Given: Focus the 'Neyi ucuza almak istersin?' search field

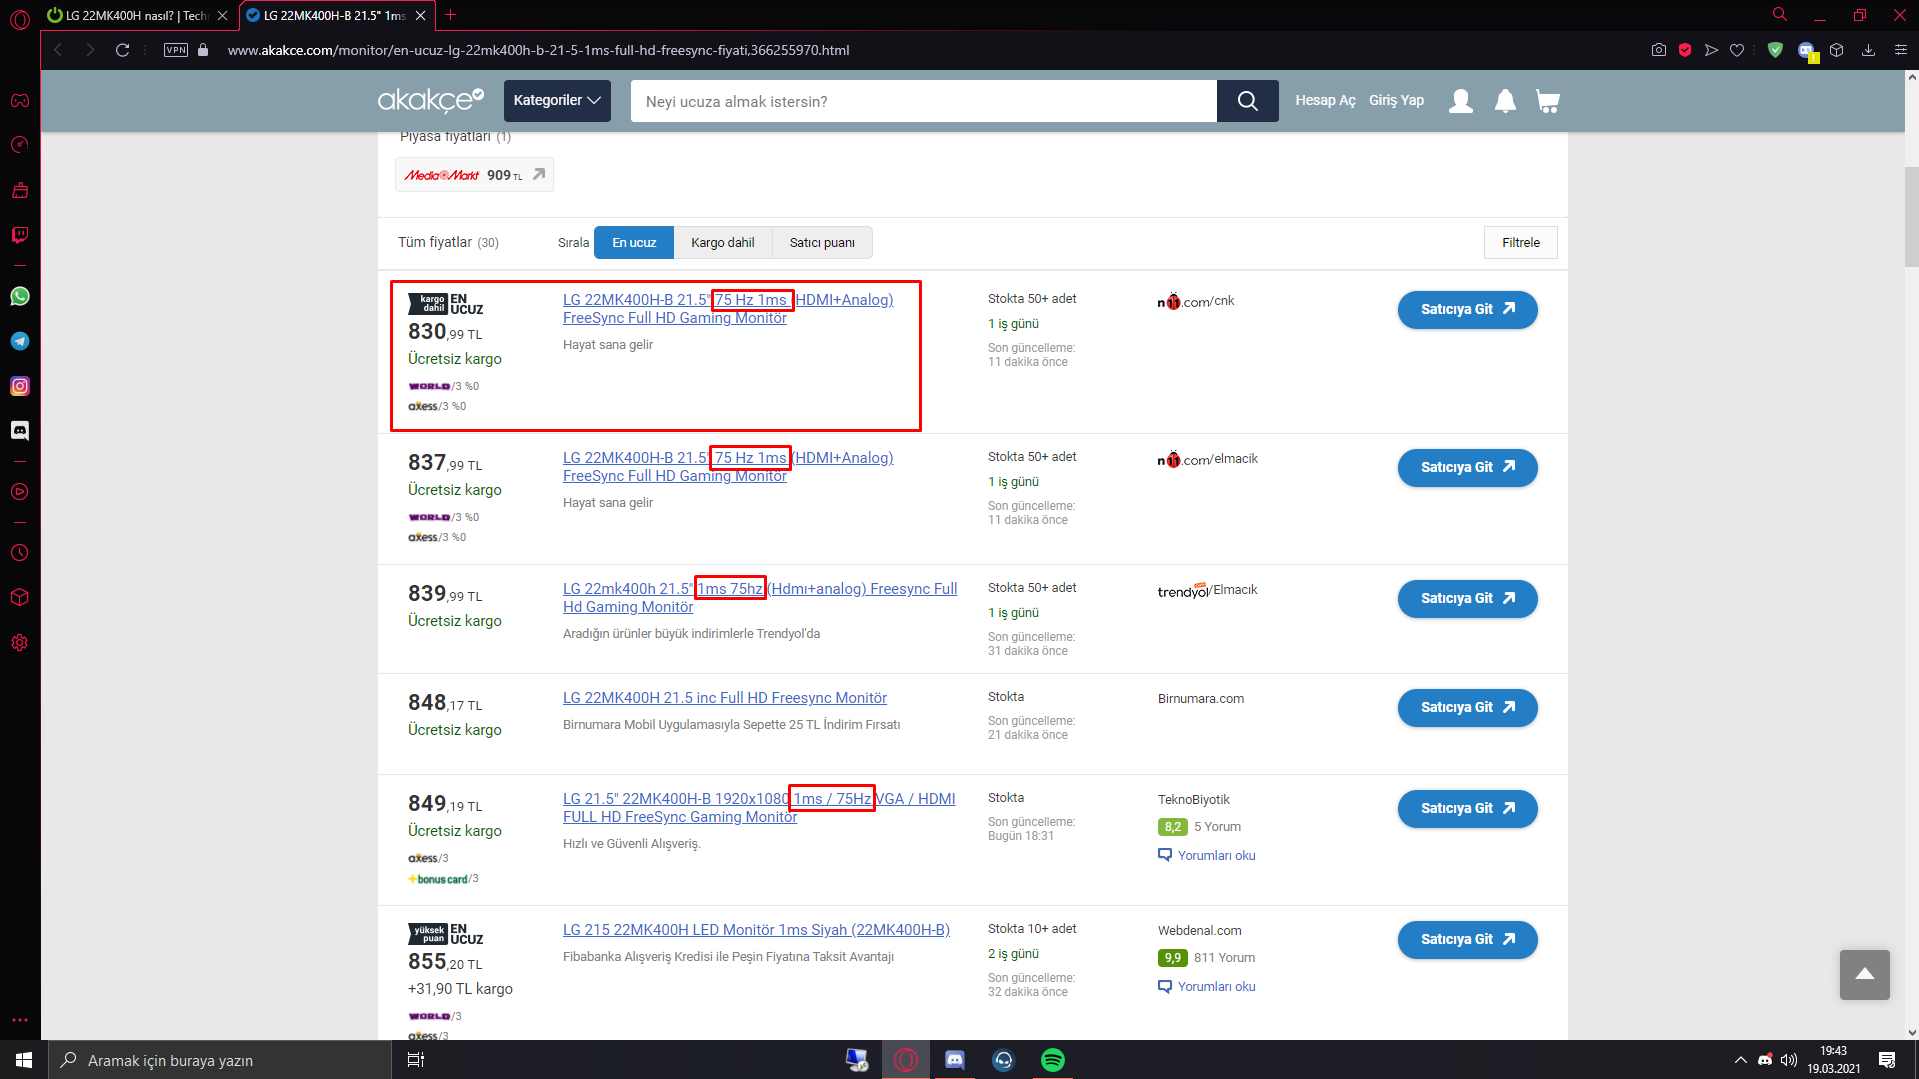Looking at the screenshot, I should click(924, 101).
